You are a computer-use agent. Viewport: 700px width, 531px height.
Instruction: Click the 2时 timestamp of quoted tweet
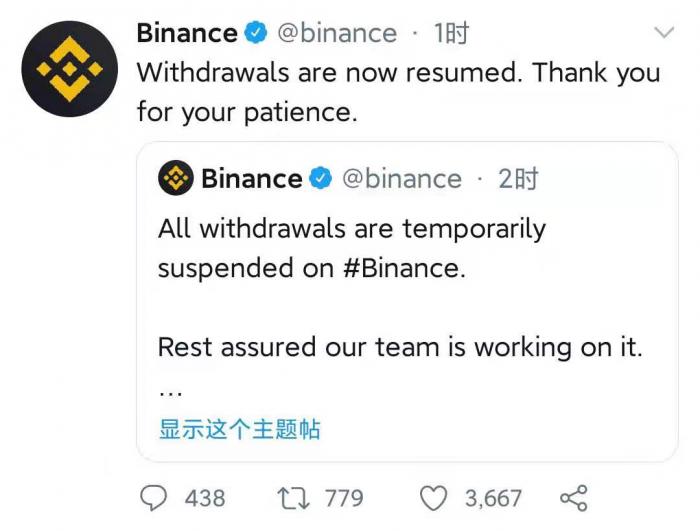[518, 179]
